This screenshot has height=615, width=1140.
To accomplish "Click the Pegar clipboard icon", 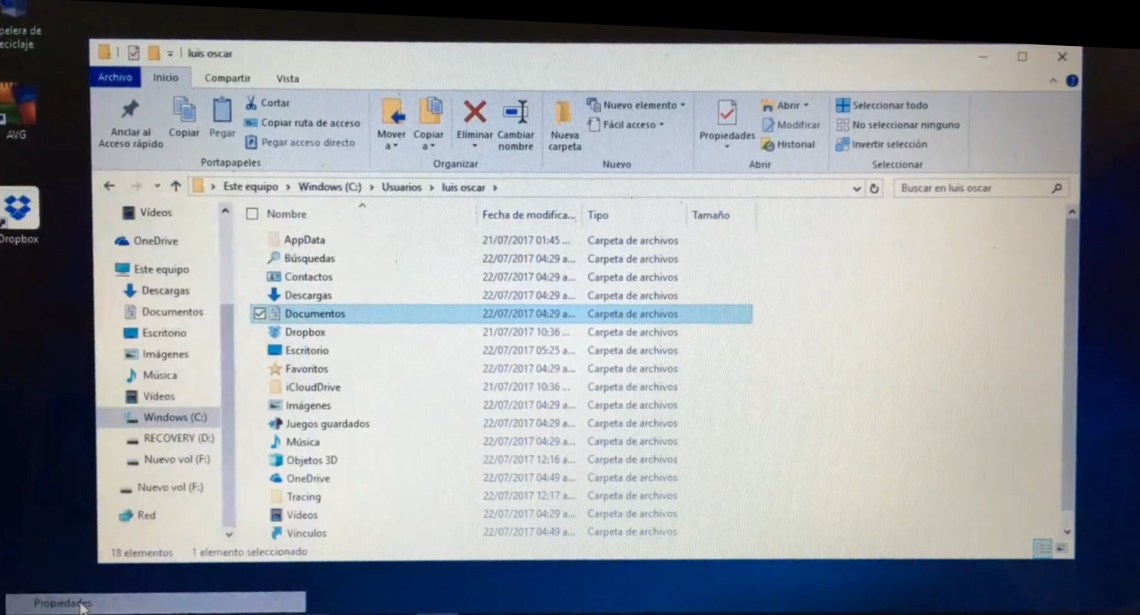I will coord(222,110).
